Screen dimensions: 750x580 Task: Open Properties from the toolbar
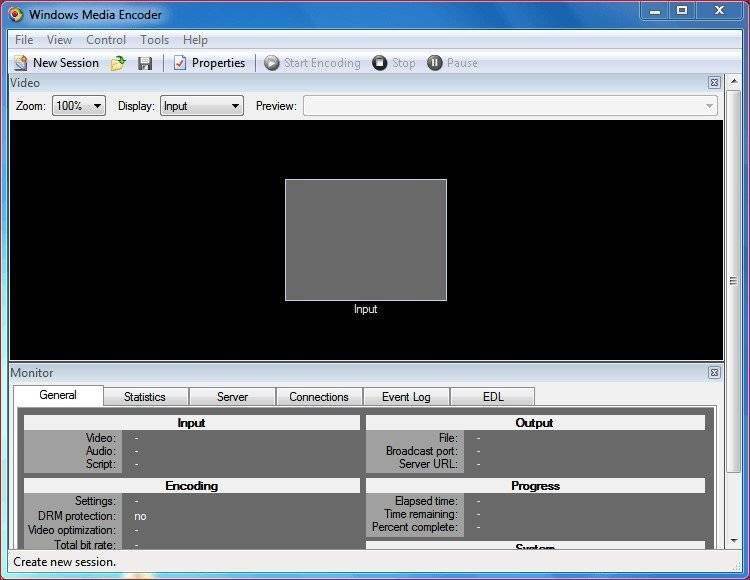(x=209, y=63)
